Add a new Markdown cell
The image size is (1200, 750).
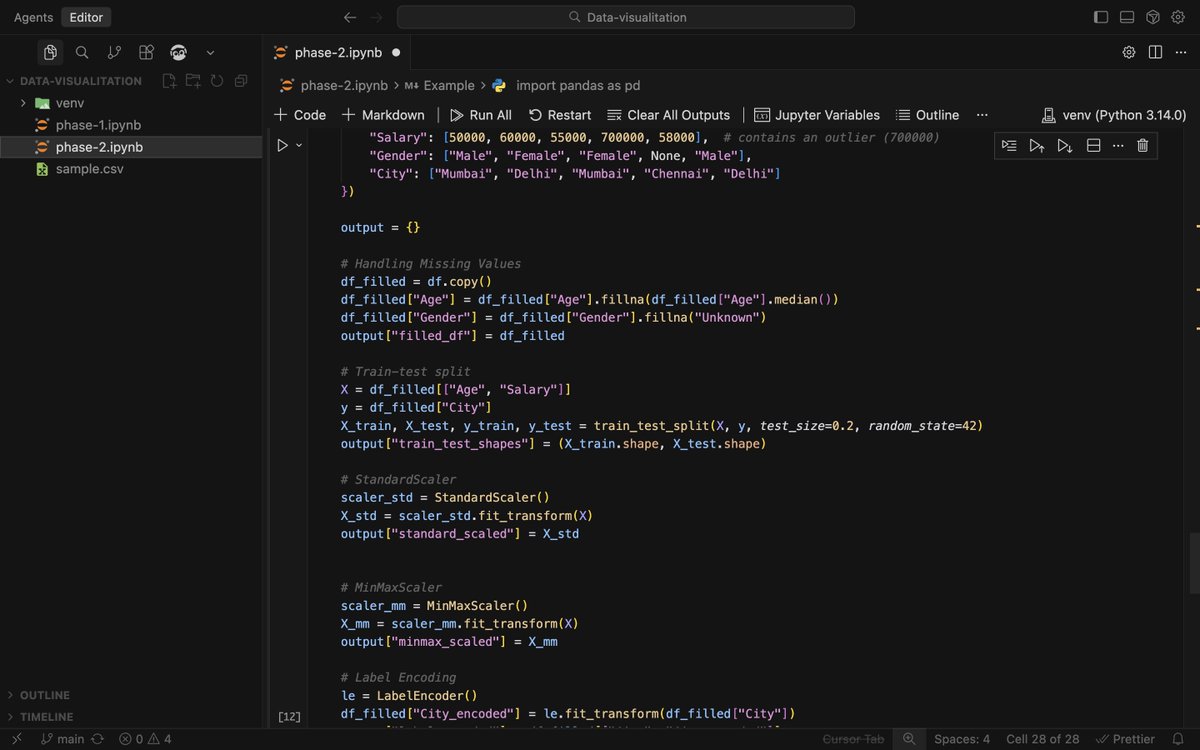(383, 115)
